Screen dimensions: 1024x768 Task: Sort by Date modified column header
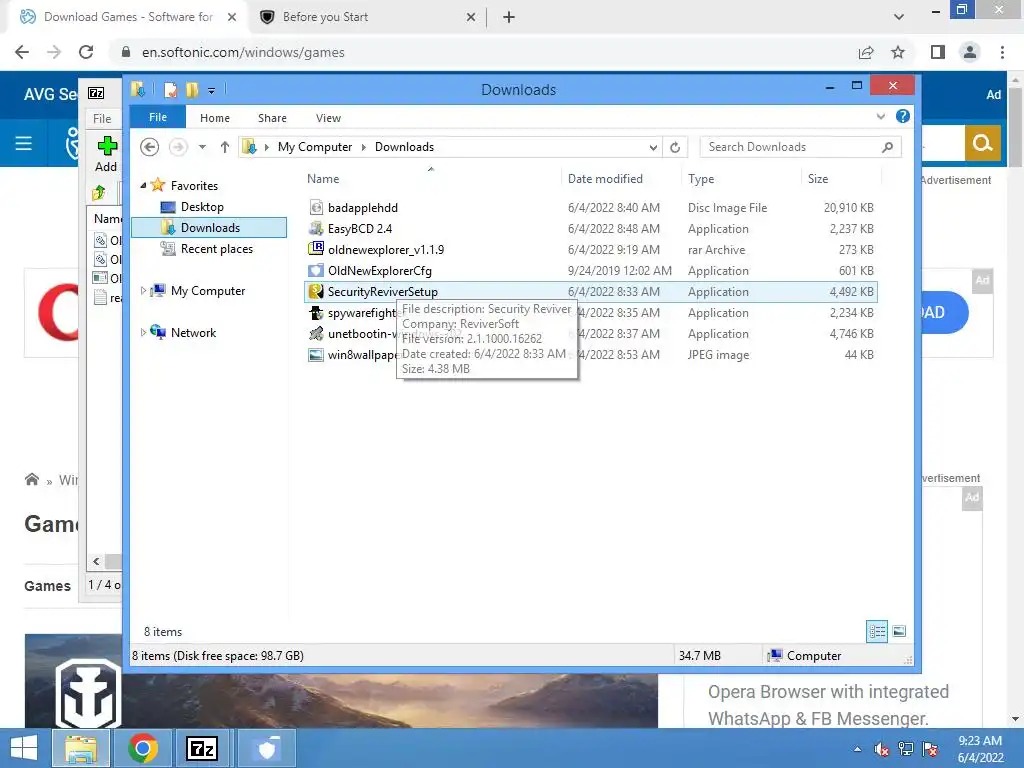(x=605, y=179)
